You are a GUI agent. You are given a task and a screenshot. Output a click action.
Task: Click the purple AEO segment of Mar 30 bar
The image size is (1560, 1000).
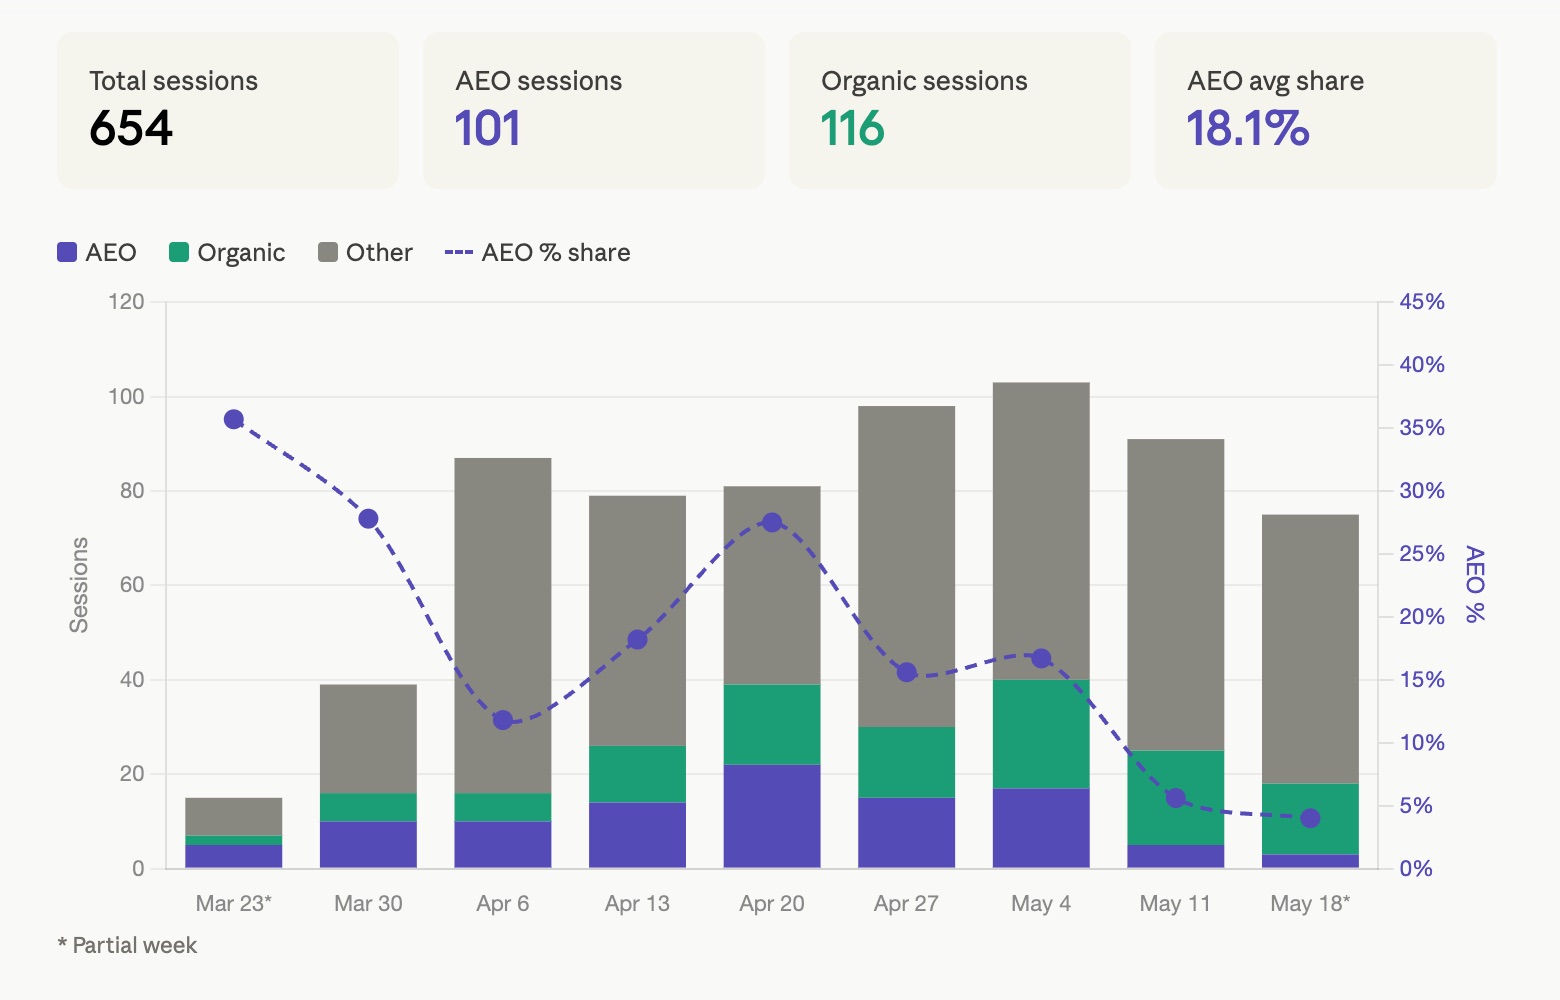pos(368,845)
